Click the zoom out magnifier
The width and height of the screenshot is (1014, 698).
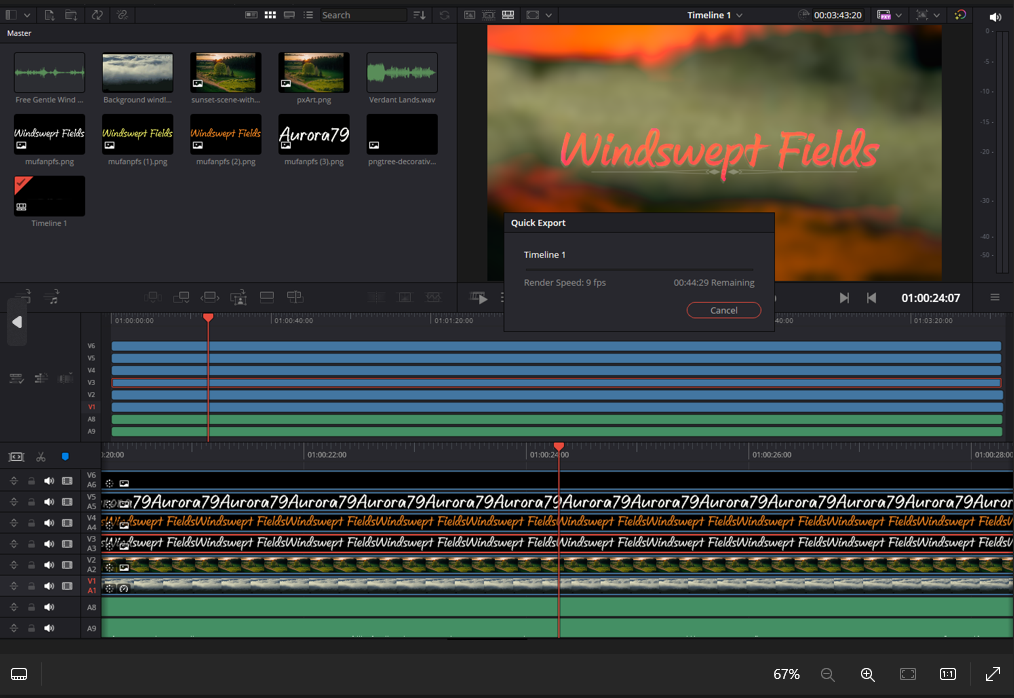(827, 674)
